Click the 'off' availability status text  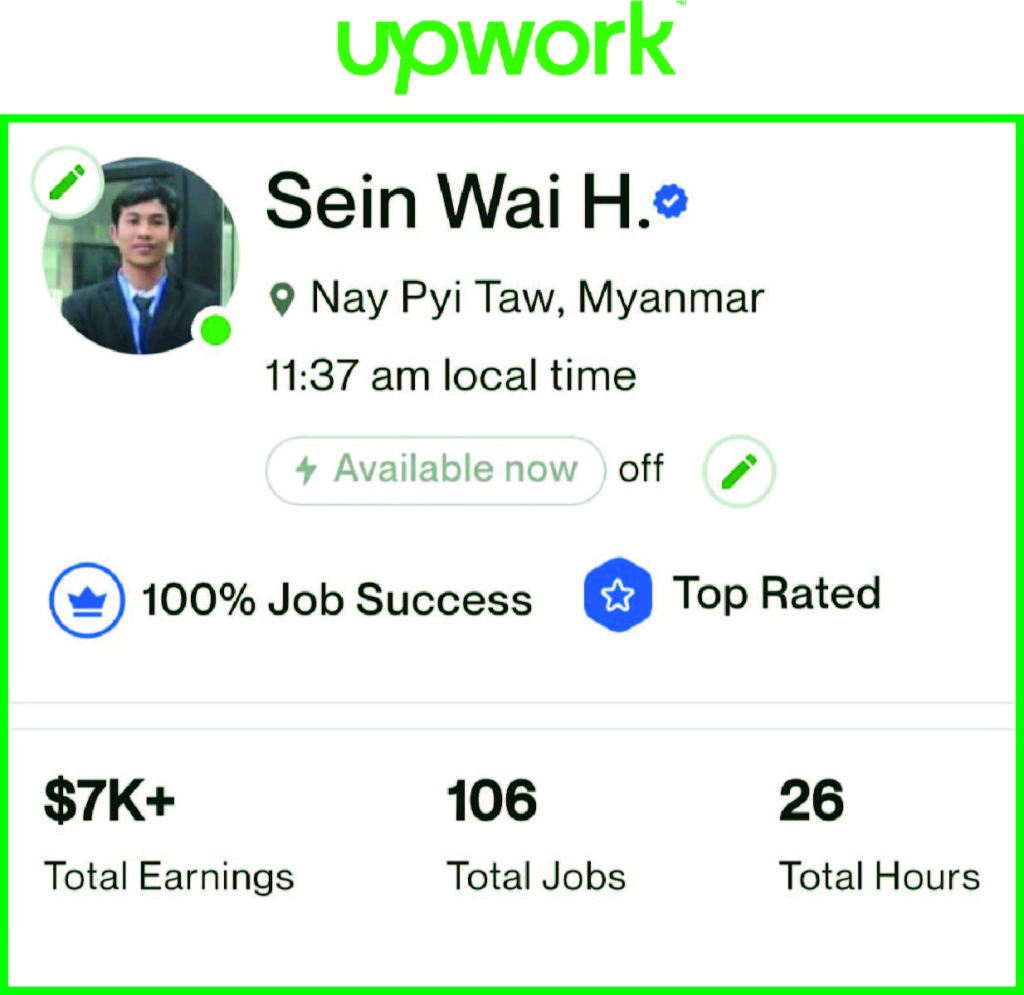641,469
